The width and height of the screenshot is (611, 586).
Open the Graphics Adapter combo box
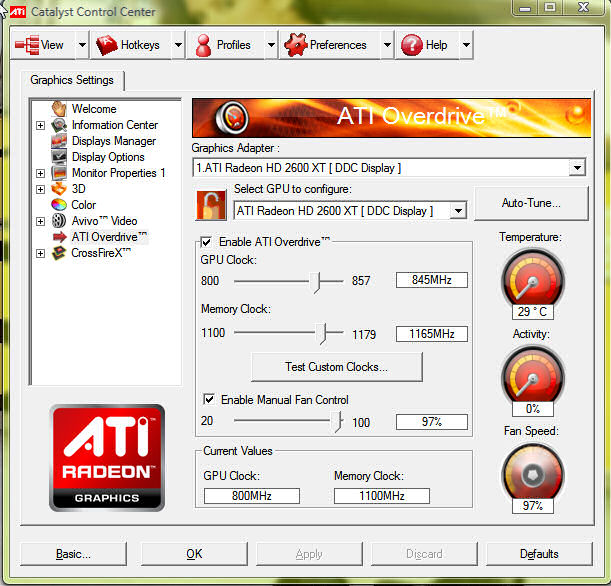[389, 168]
